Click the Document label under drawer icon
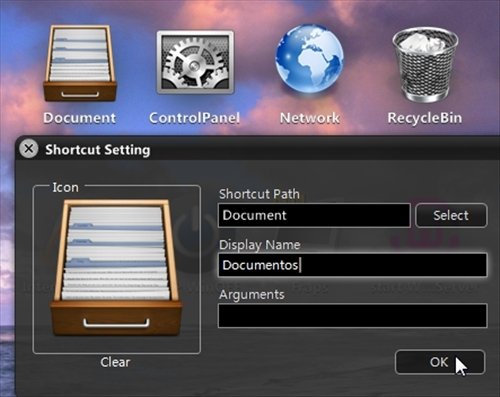Screen dimensions: 500x397 pos(80,118)
